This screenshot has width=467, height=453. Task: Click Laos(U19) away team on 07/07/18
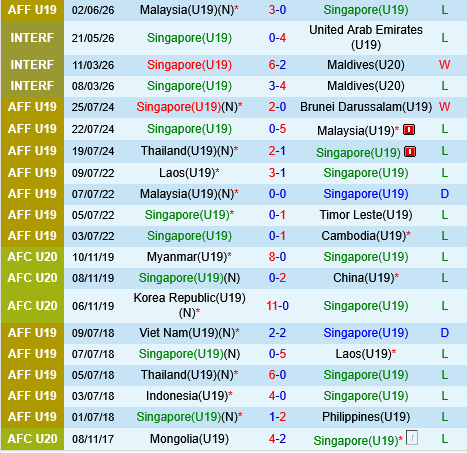pyautogui.click(x=363, y=354)
